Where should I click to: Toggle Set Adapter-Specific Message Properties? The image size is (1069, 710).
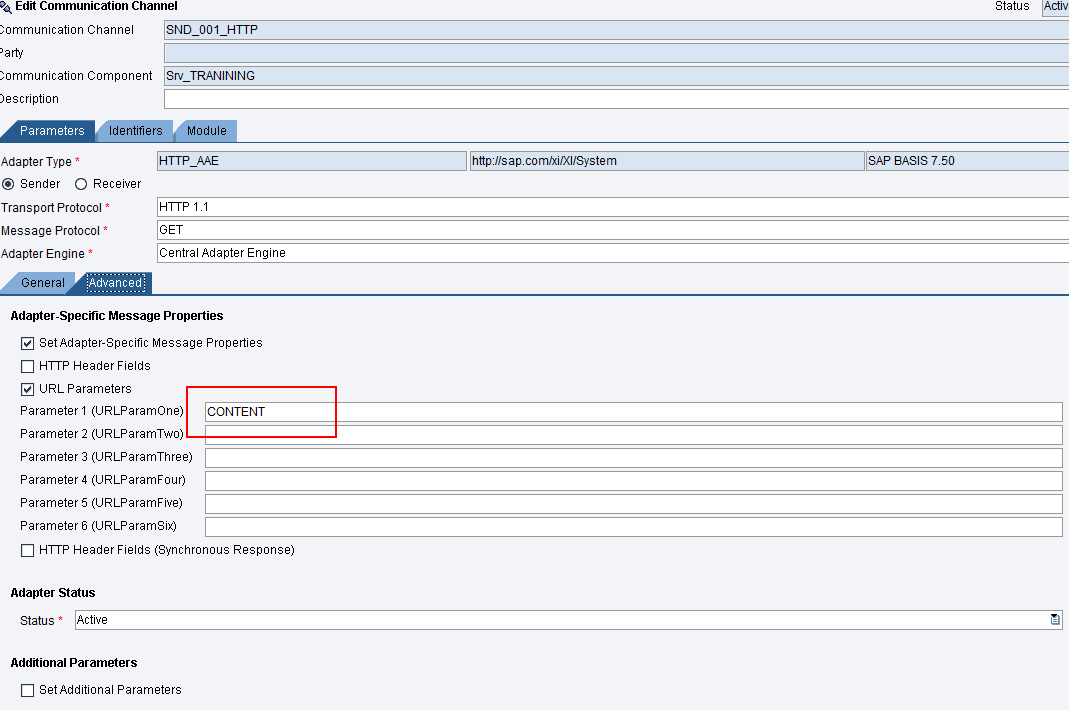[27, 342]
